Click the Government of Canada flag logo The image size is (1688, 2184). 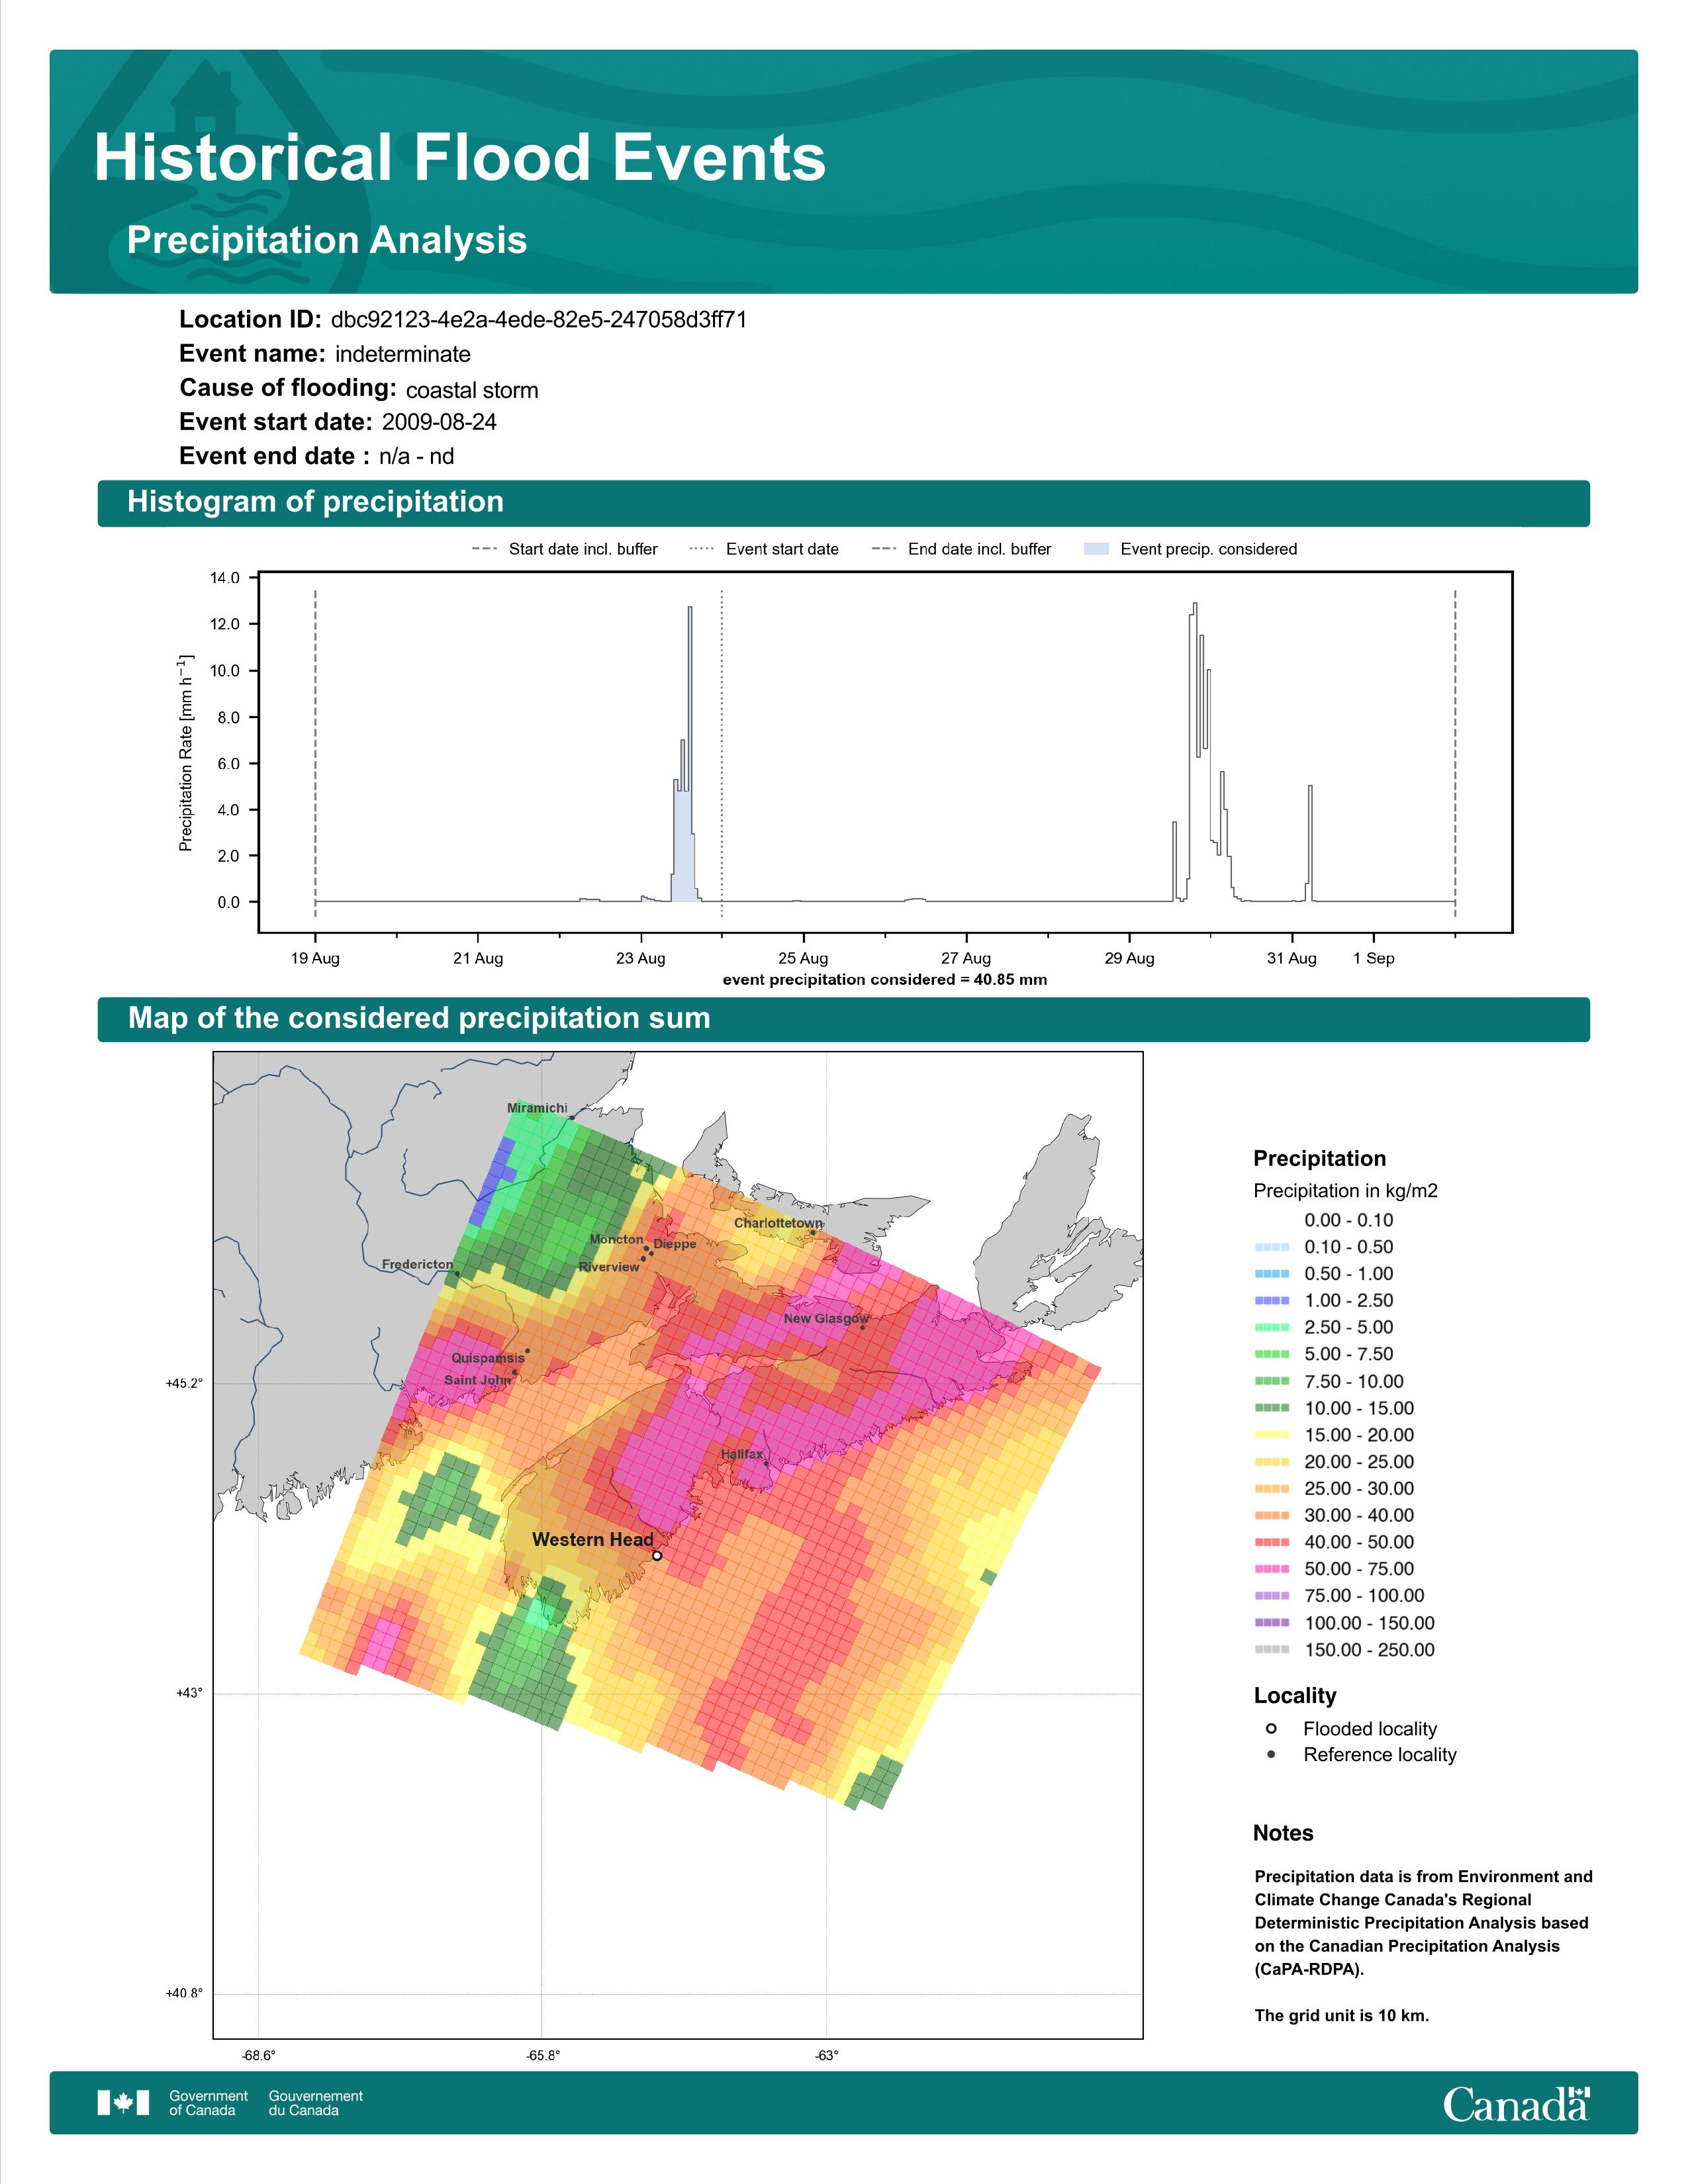click(x=123, y=2103)
